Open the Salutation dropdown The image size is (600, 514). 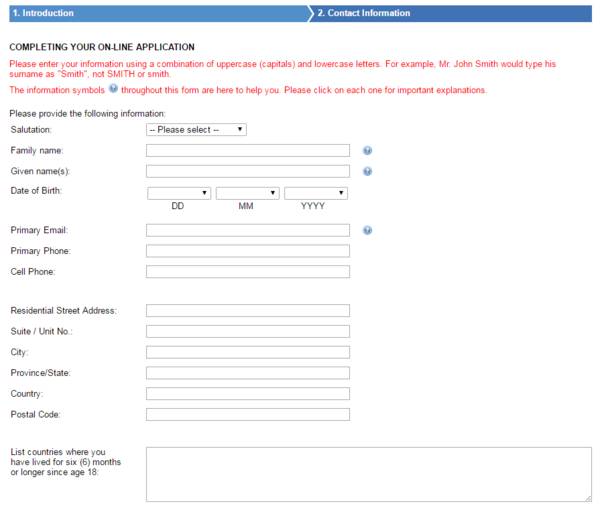(196, 130)
